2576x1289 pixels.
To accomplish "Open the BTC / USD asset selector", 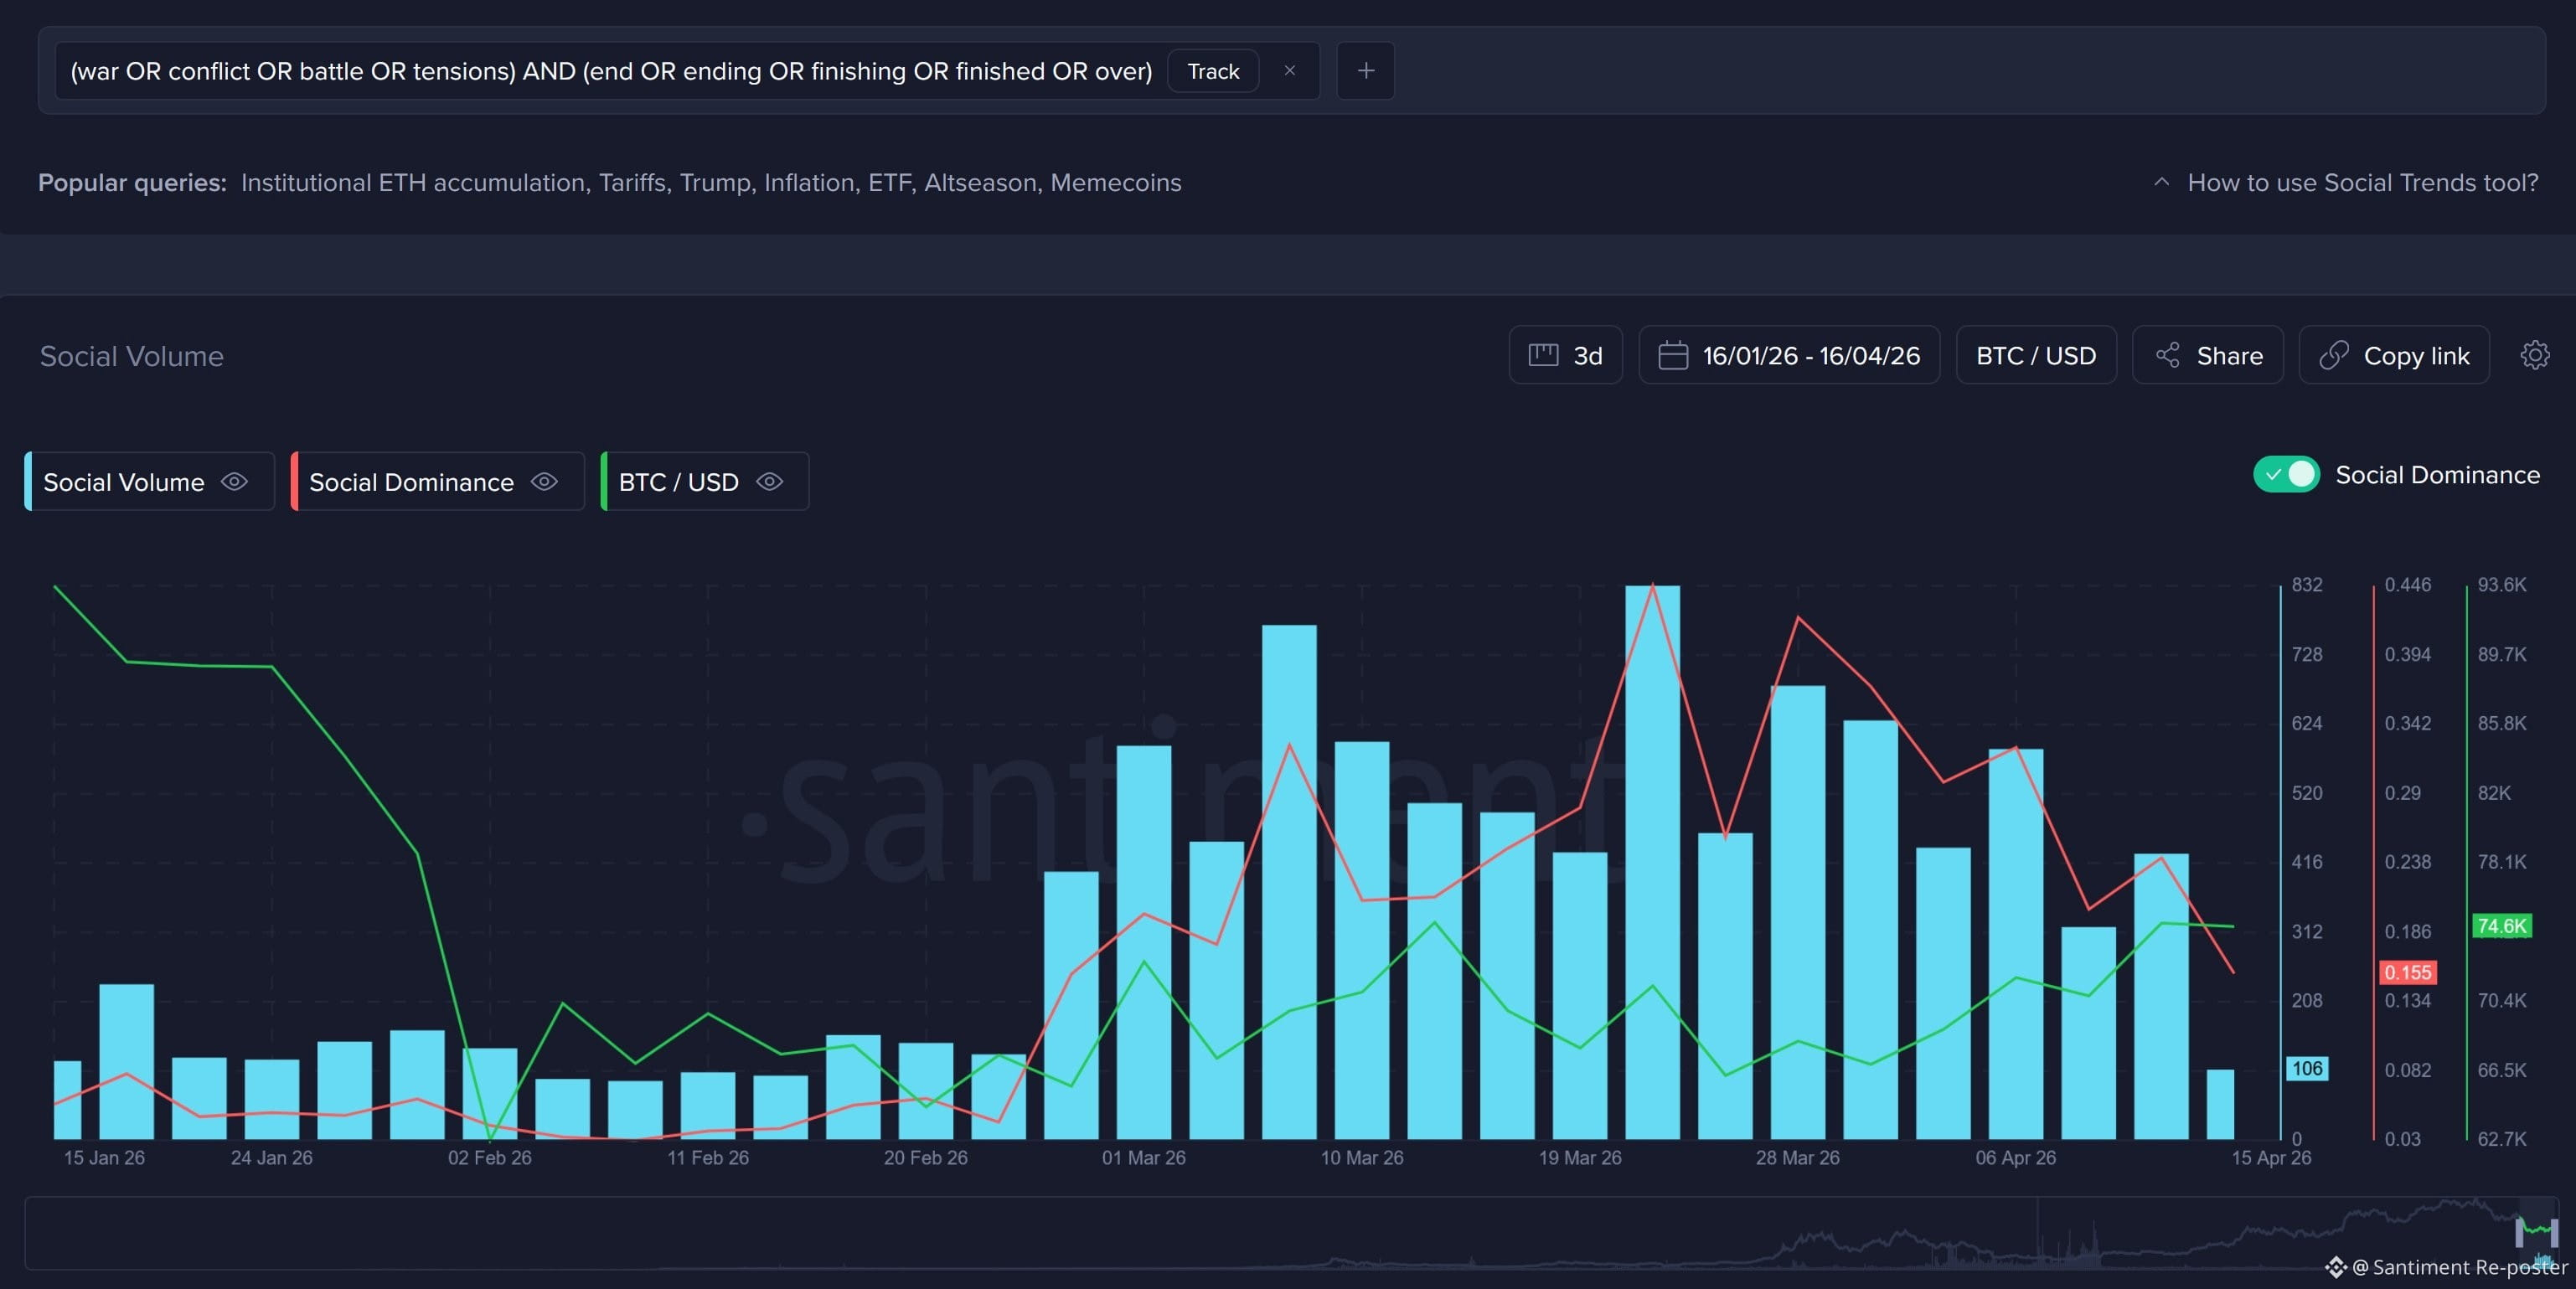I will 2036,355.
